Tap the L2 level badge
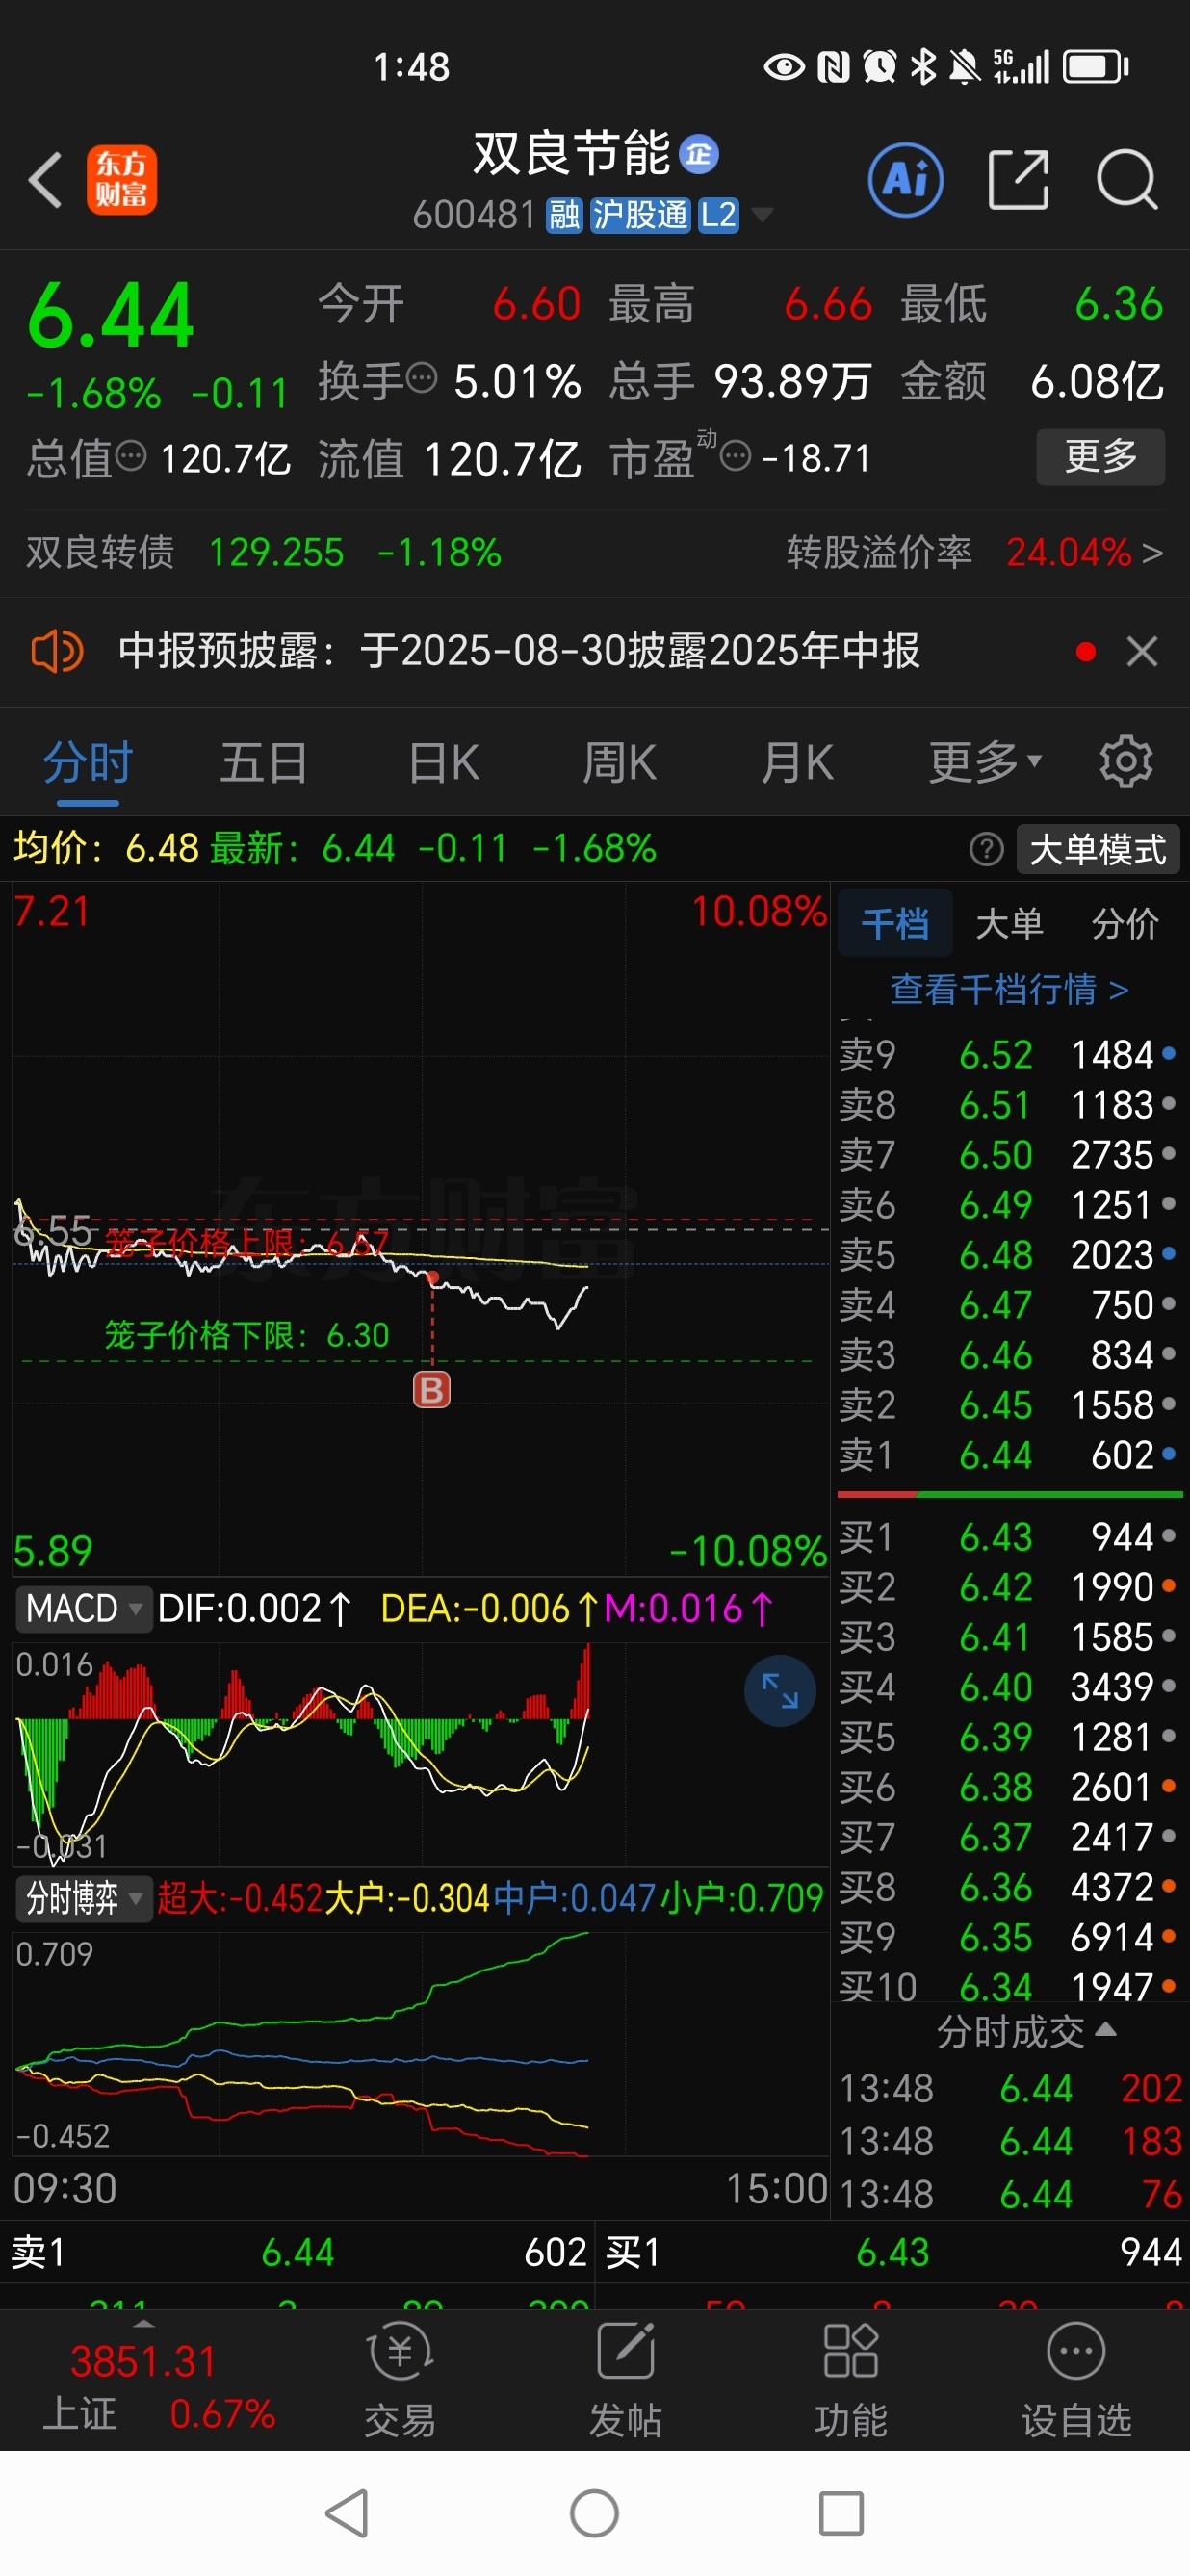The height and width of the screenshot is (2576, 1190). (718, 214)
